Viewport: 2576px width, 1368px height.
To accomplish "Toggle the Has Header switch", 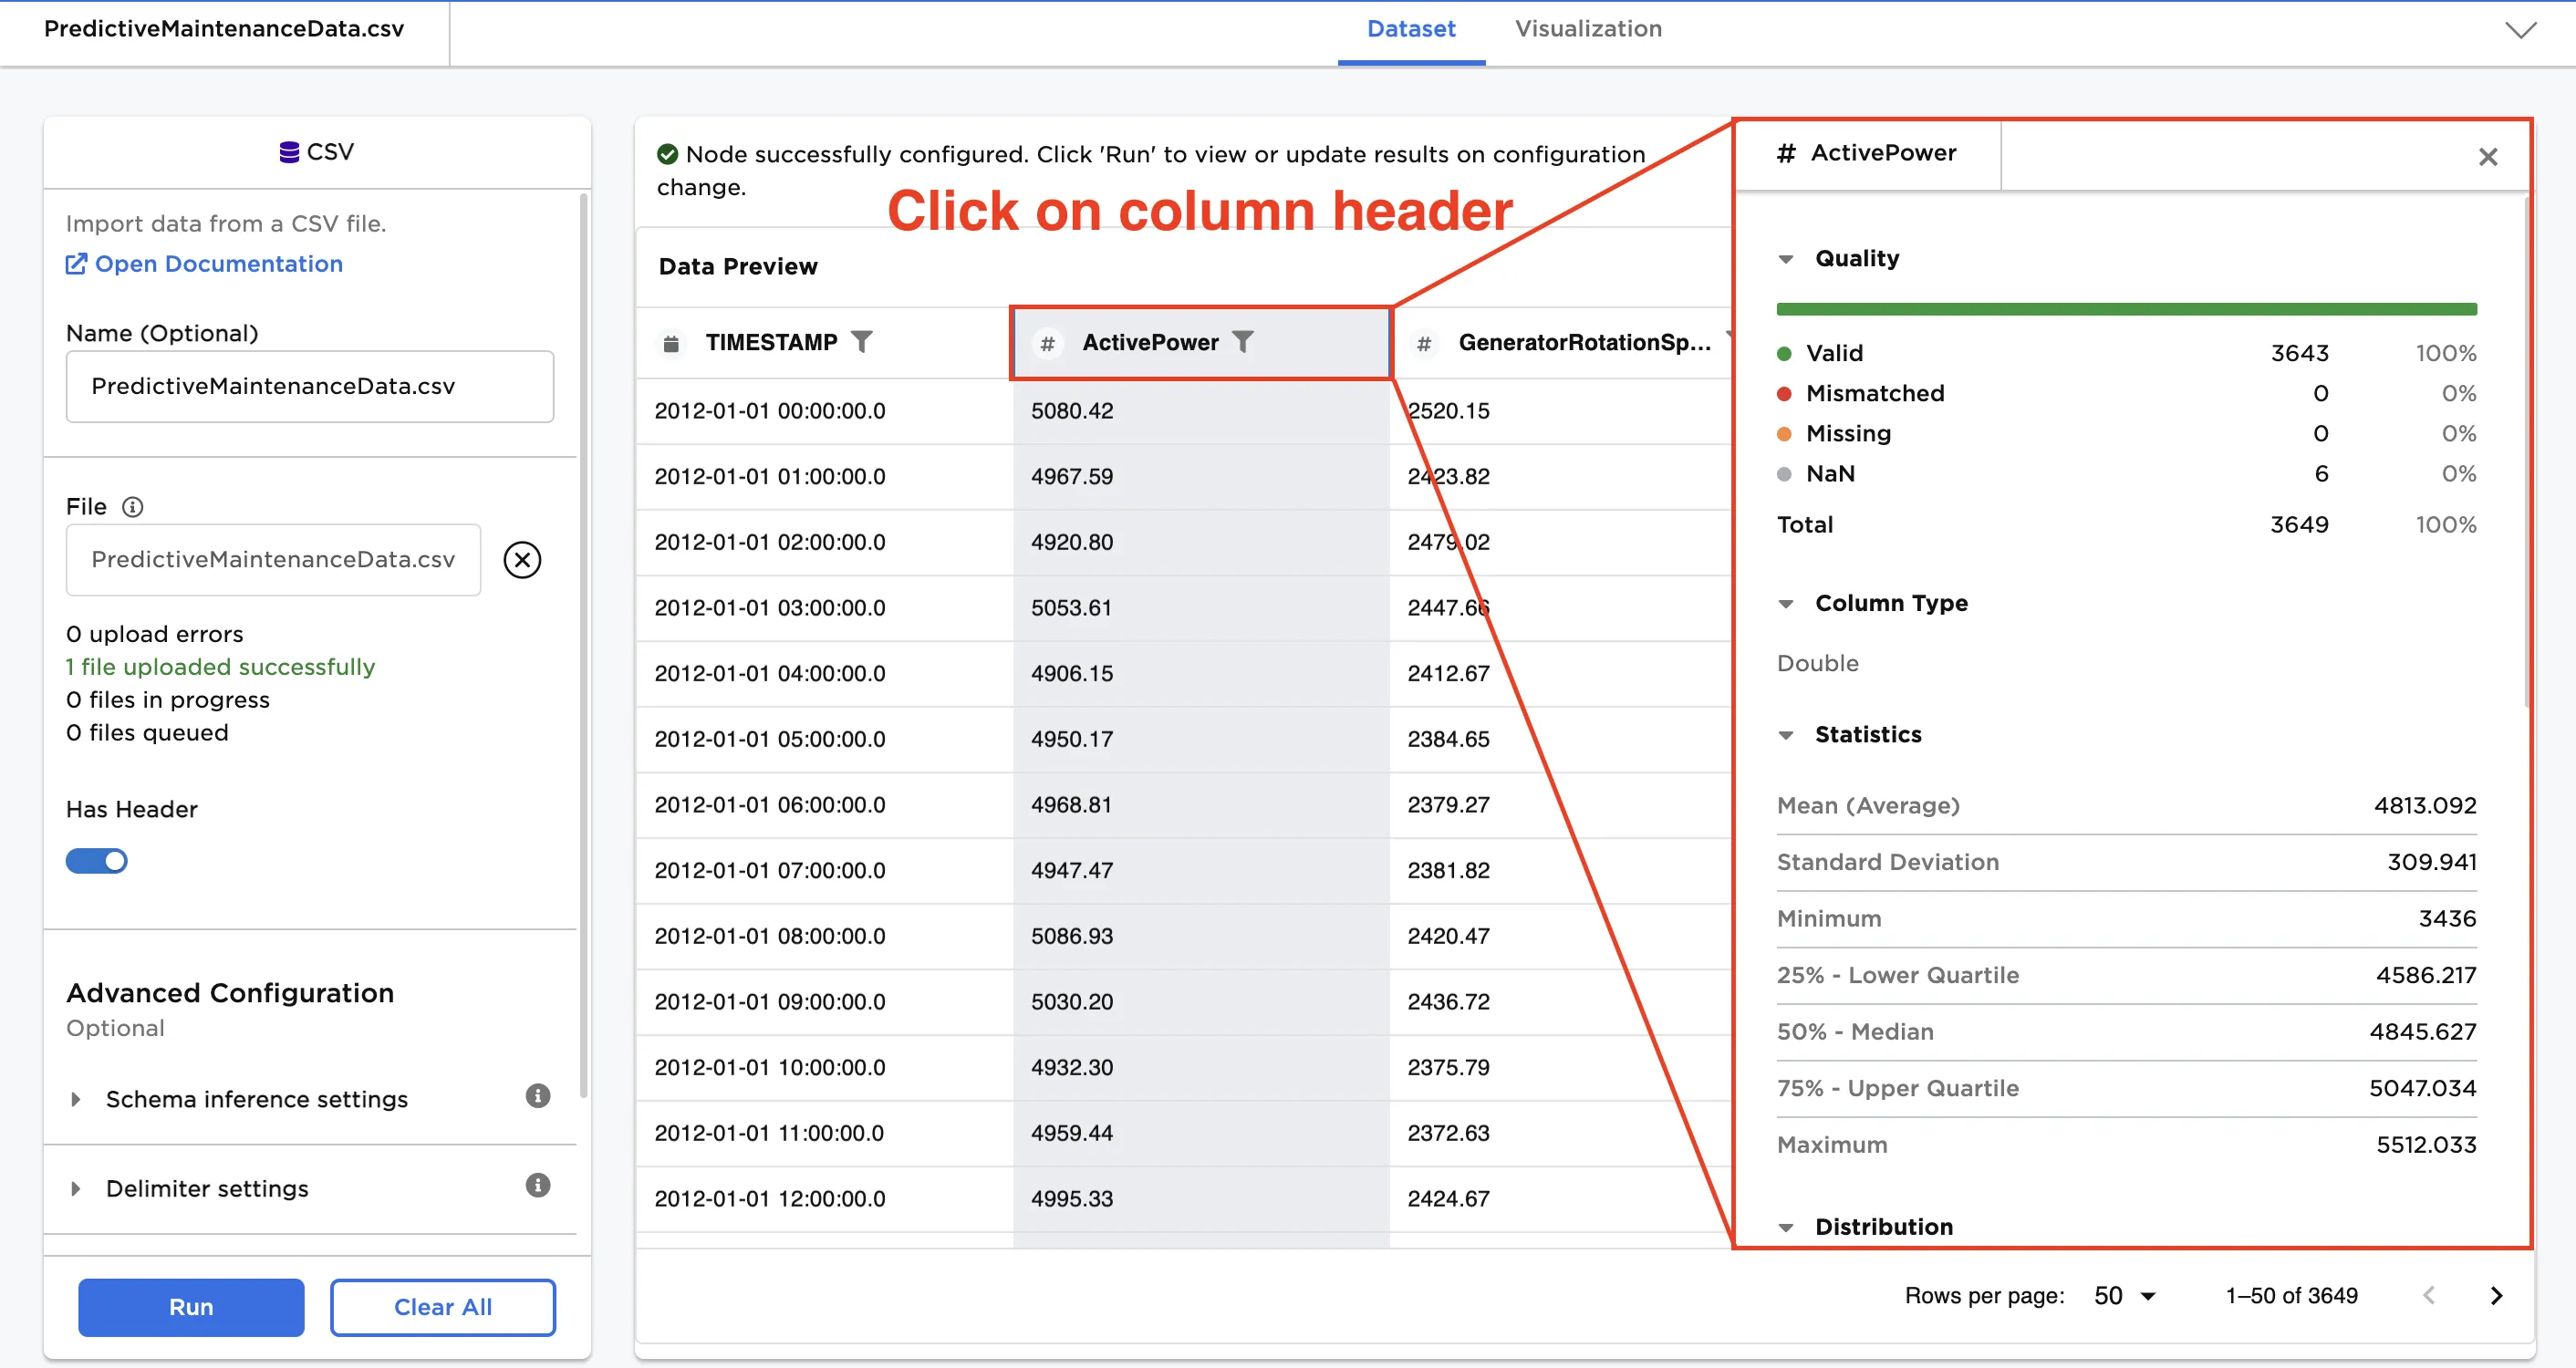I will coord(96,861).
